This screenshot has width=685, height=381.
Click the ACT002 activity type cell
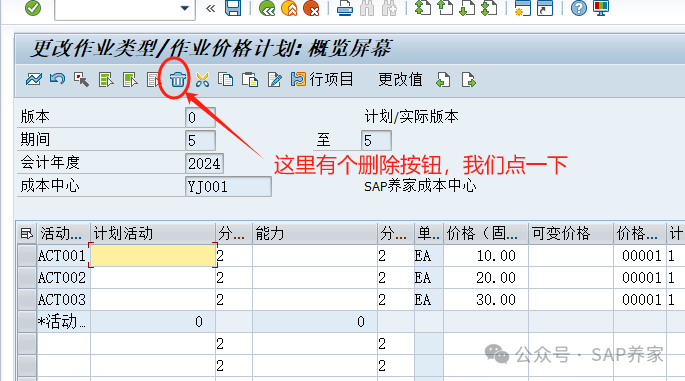63,277
